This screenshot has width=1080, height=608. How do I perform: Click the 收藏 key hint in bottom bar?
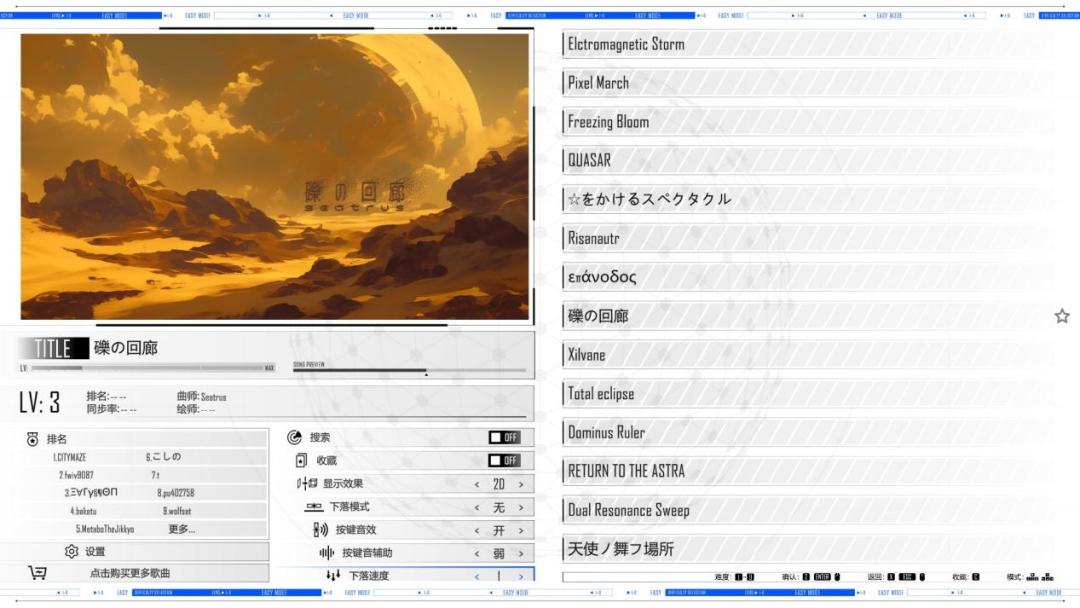pyautogui.click(x=975, y=577)
